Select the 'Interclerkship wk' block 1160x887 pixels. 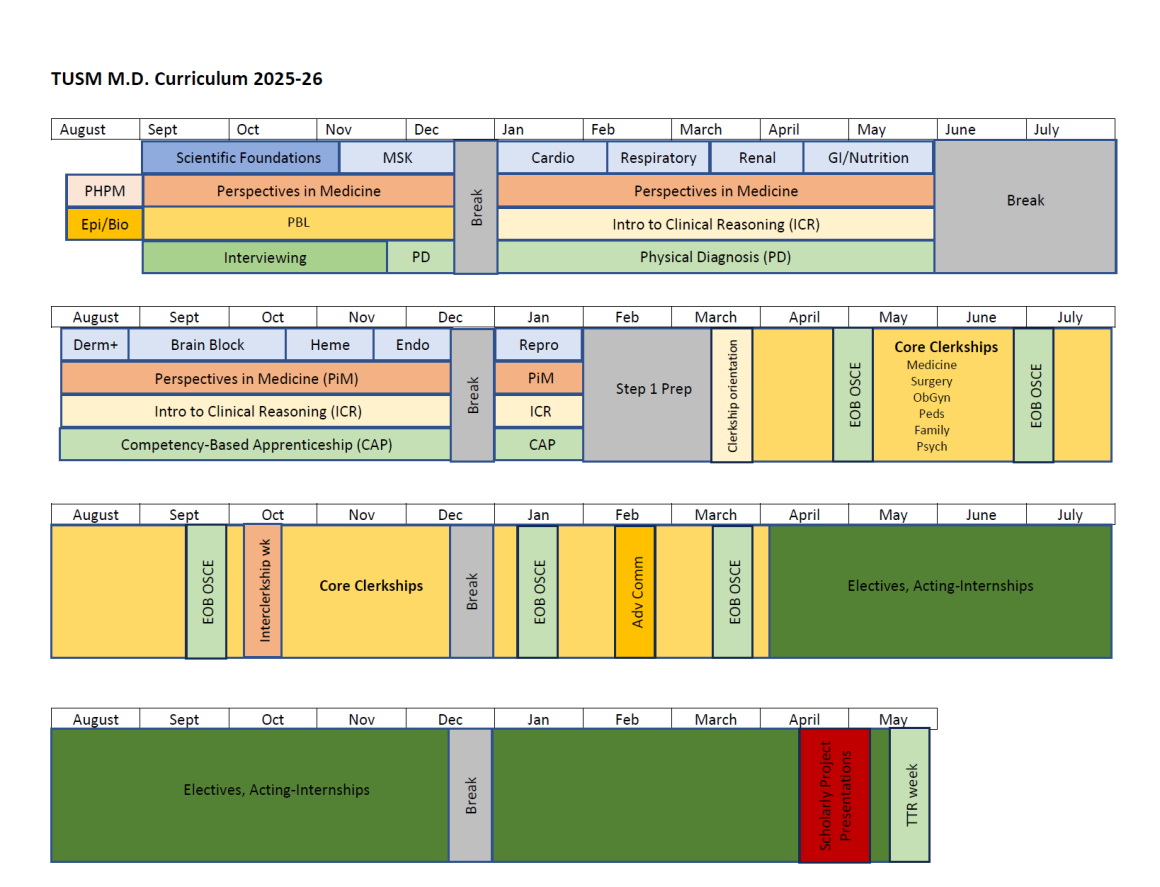[x=263, y=591]
